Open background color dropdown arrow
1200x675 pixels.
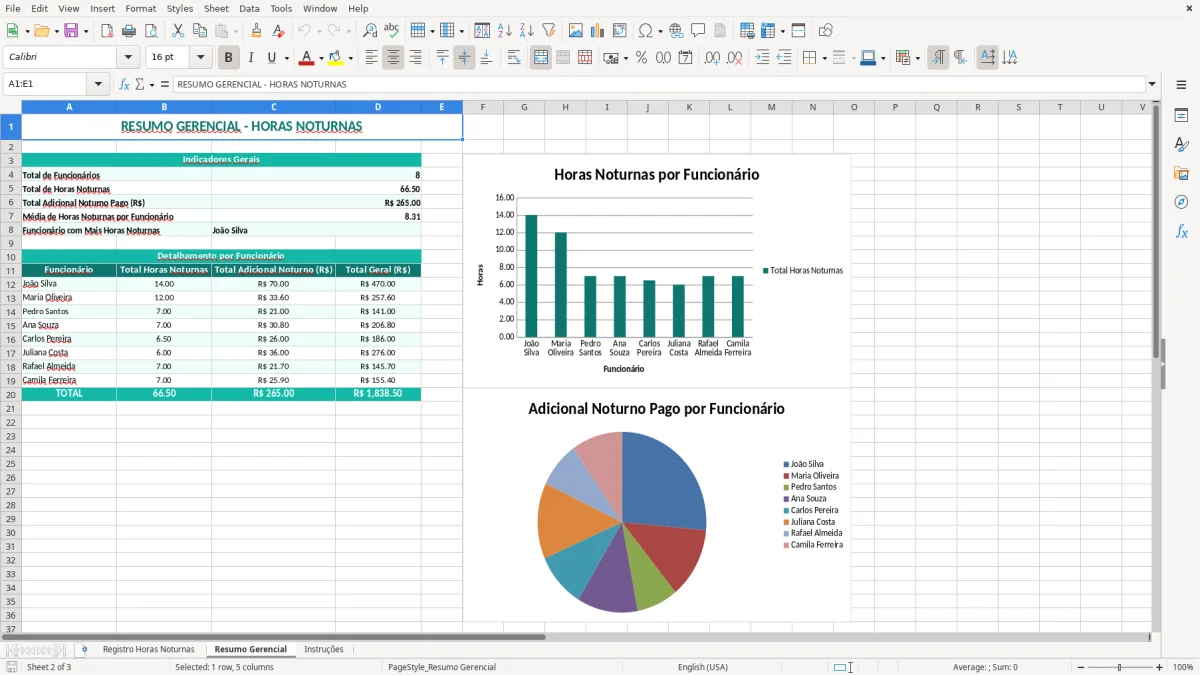(350, 58)
